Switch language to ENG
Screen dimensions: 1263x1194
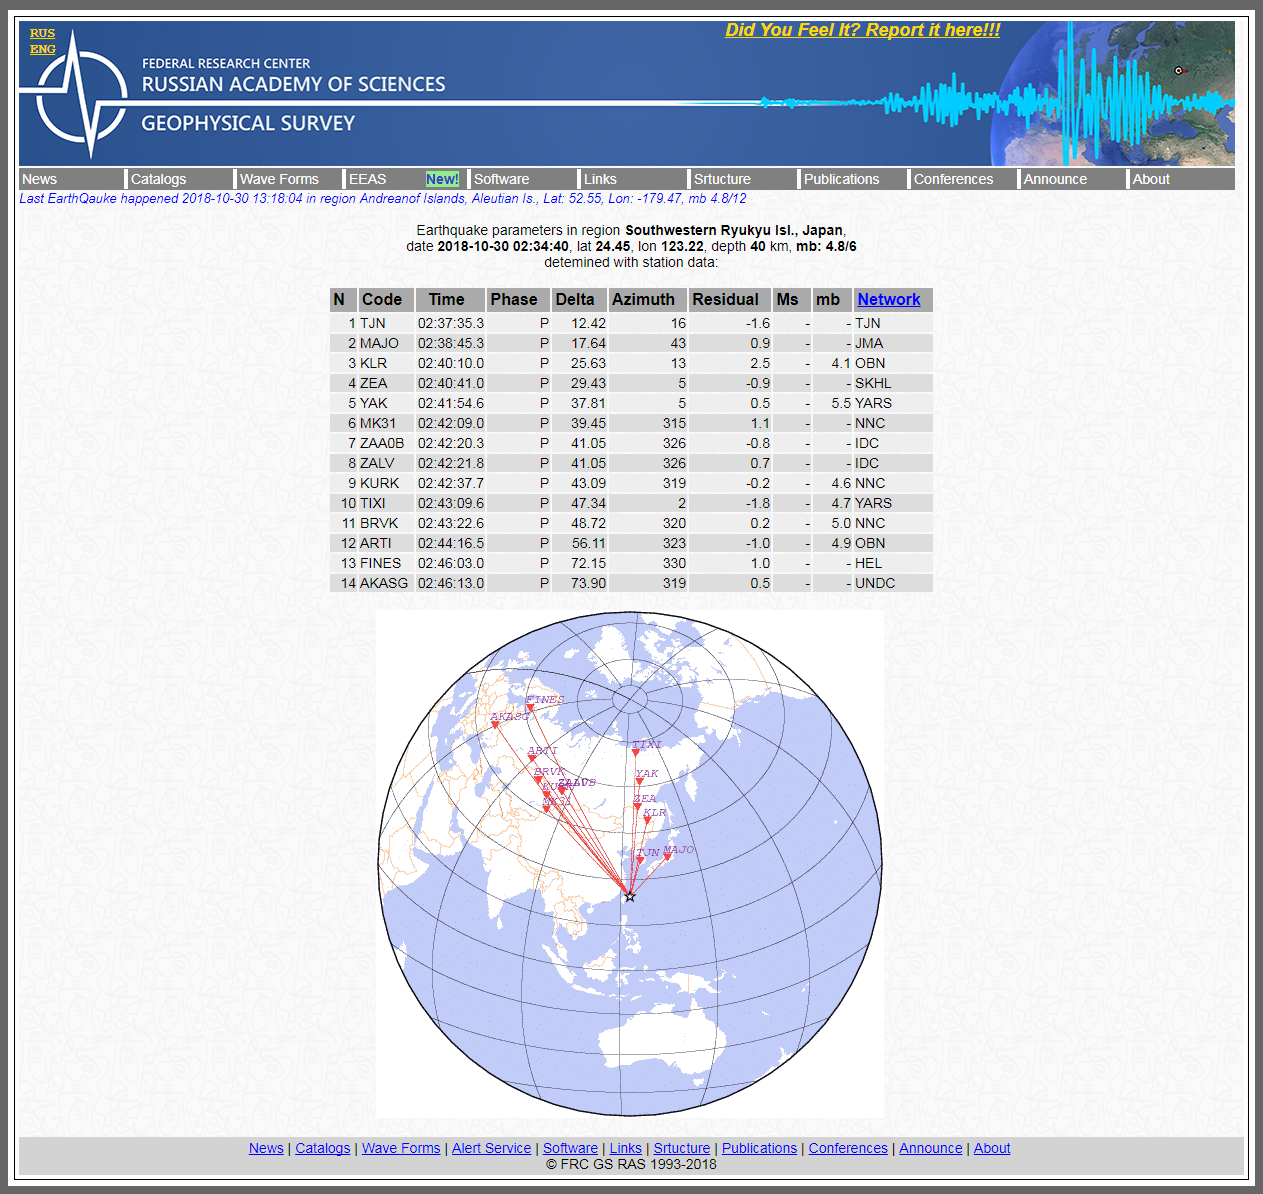pyautogui.click(x=43, y=49)
